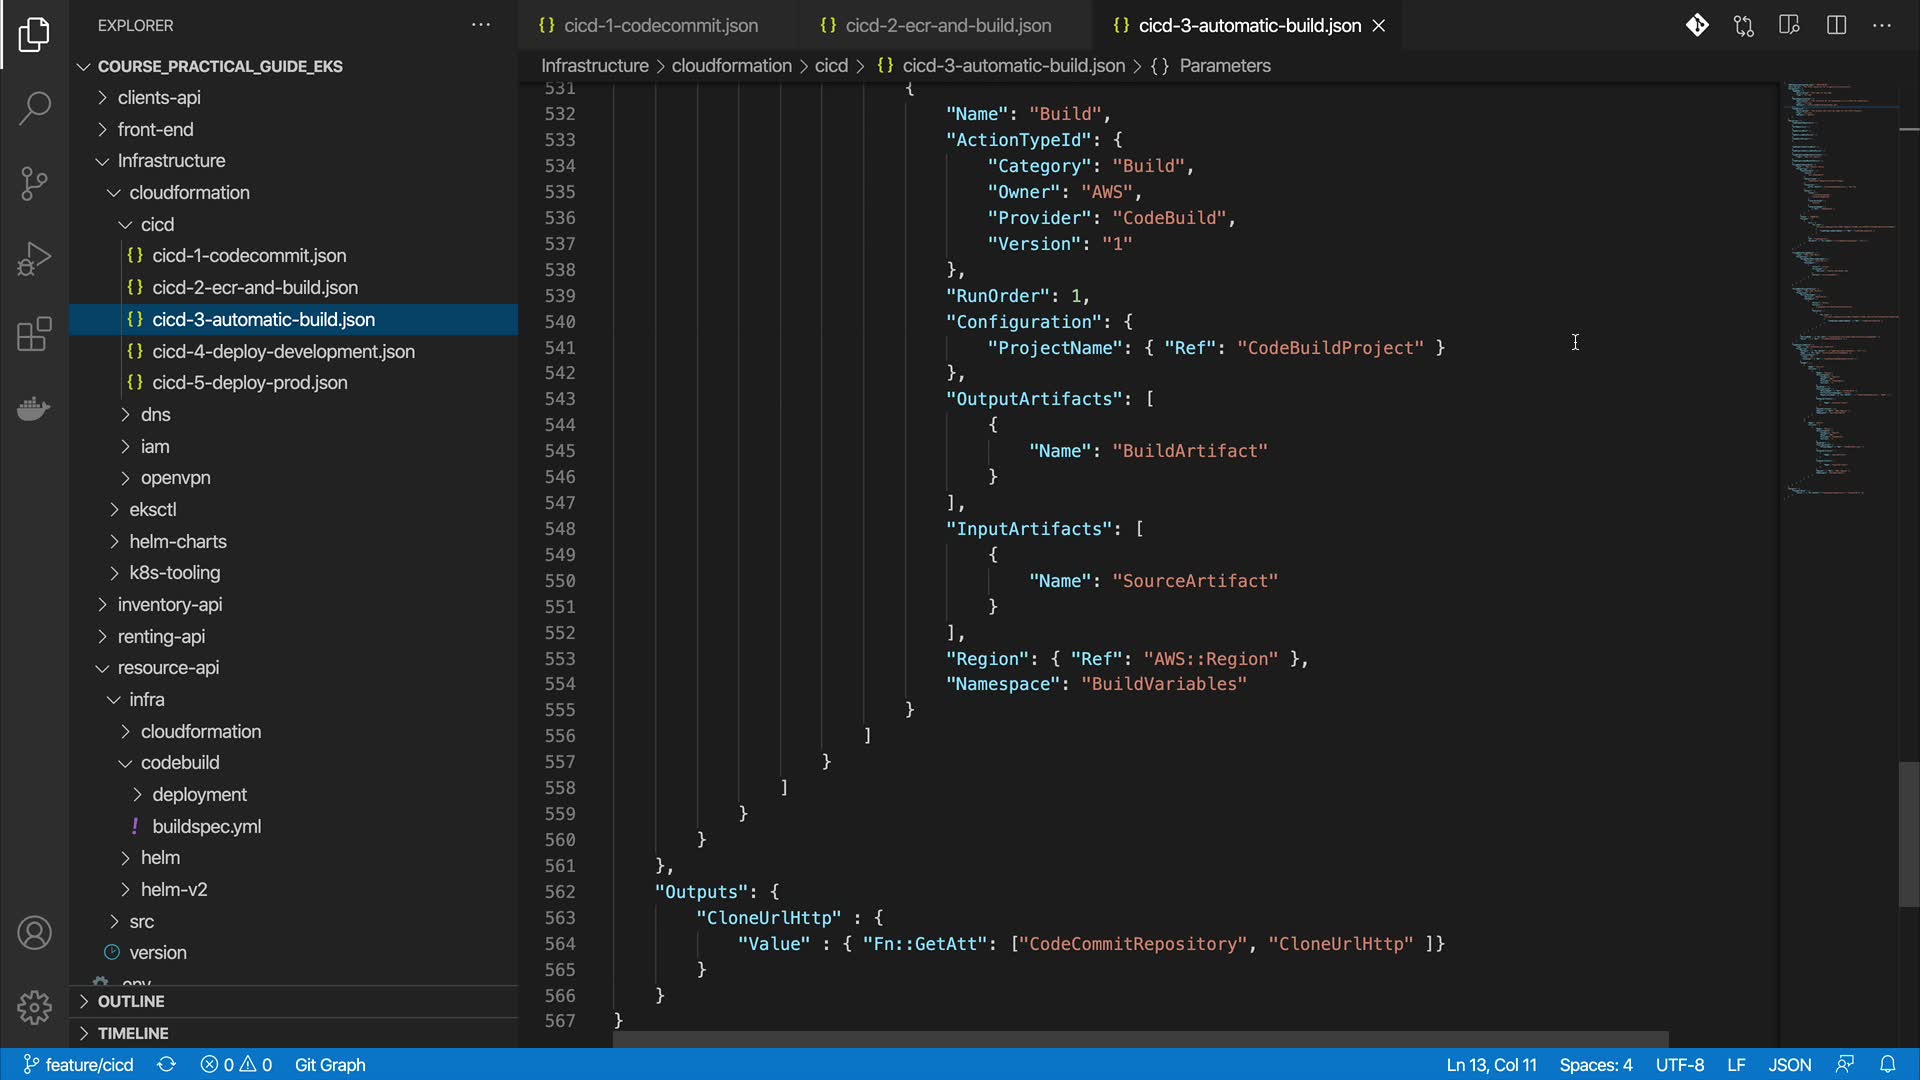Open the Manage gear menu
This screenshot has height=1080, width=1920.
pyautogui.click(x=34, y=1008)
